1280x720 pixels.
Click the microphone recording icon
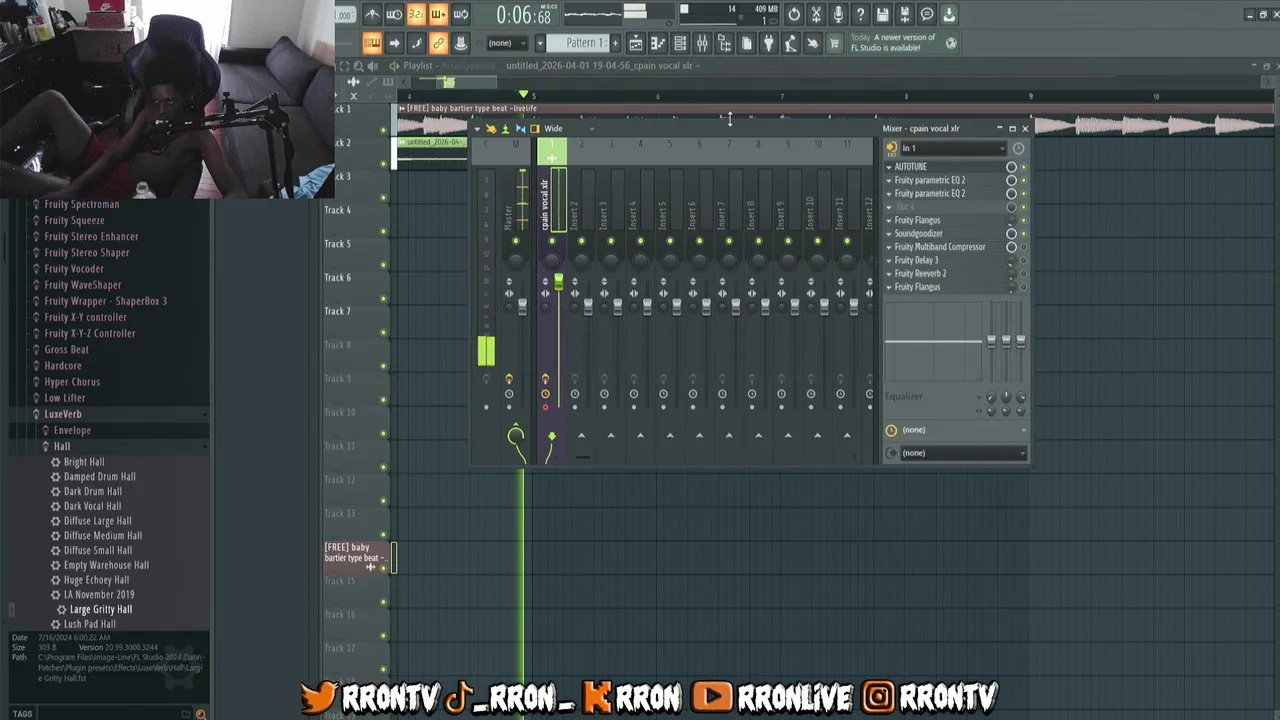pos(838,14)
